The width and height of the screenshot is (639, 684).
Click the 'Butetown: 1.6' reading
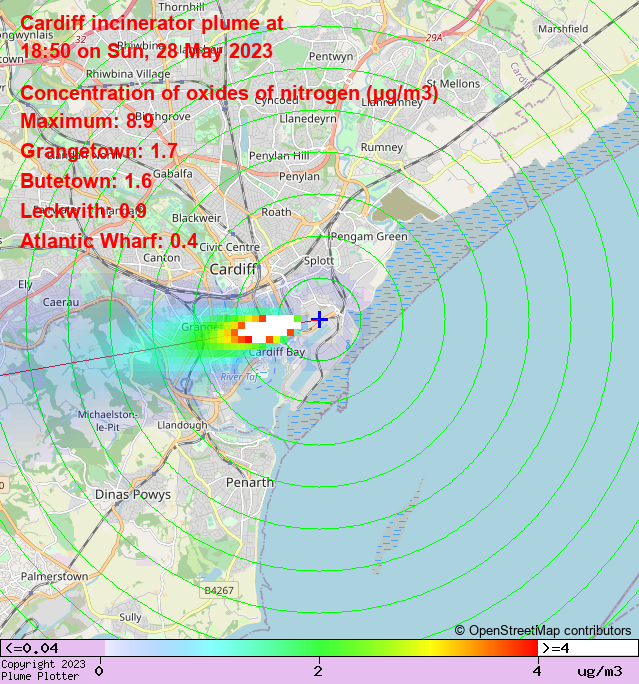(86, 181)
